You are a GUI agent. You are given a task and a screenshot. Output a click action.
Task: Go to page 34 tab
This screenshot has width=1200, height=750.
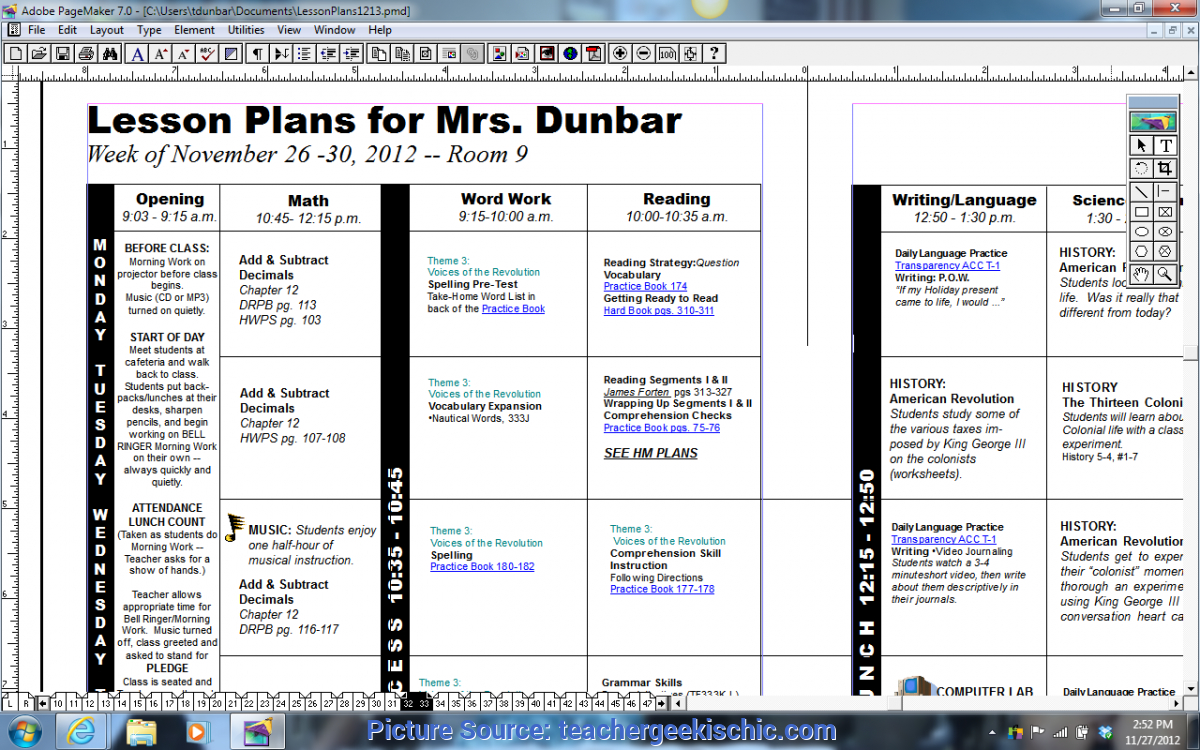[441, 703]
